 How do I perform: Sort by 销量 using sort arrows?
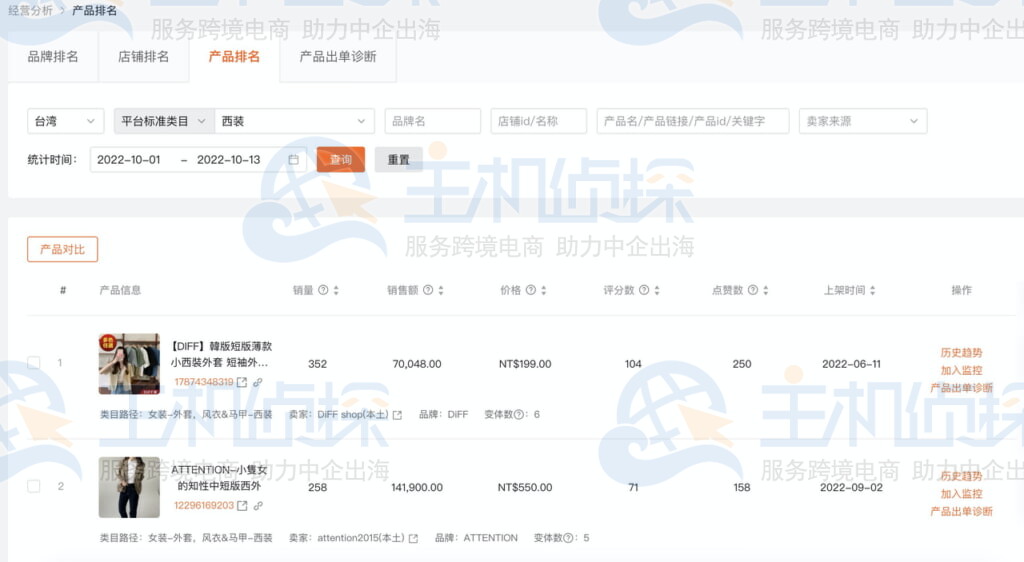[x=336, y=290]
